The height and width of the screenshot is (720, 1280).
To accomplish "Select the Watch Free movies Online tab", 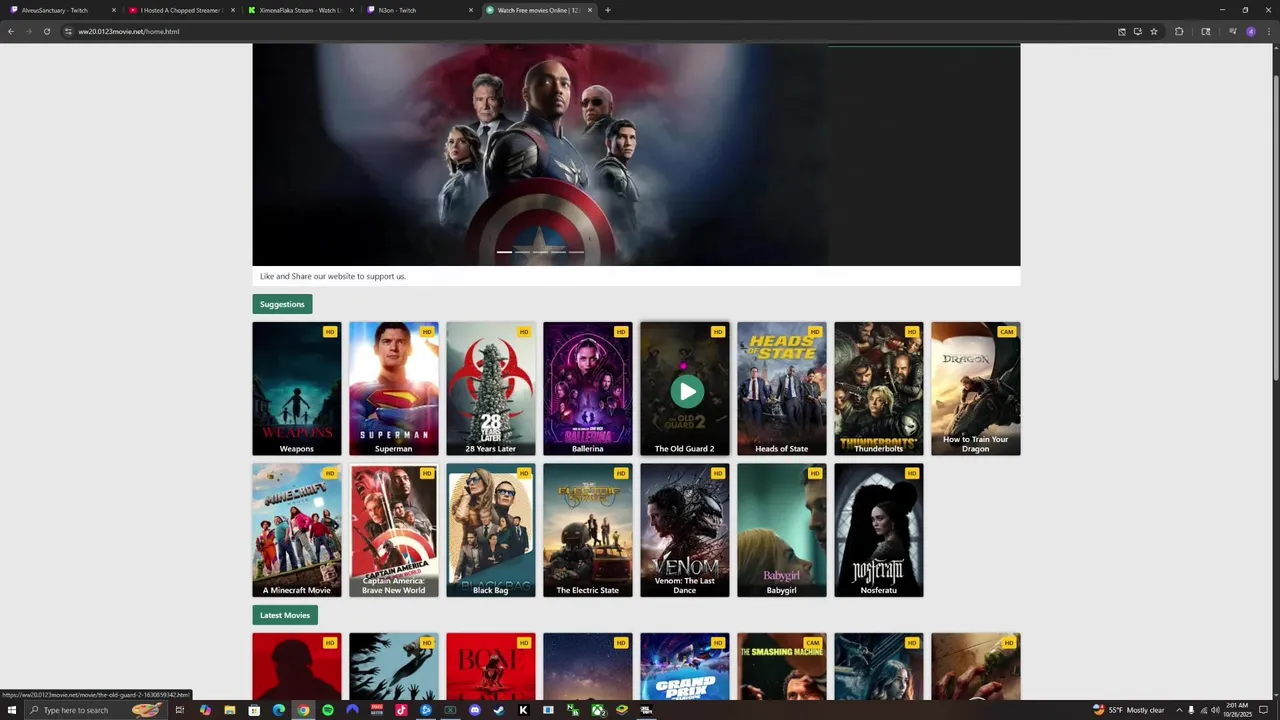I will click(538, 10).
